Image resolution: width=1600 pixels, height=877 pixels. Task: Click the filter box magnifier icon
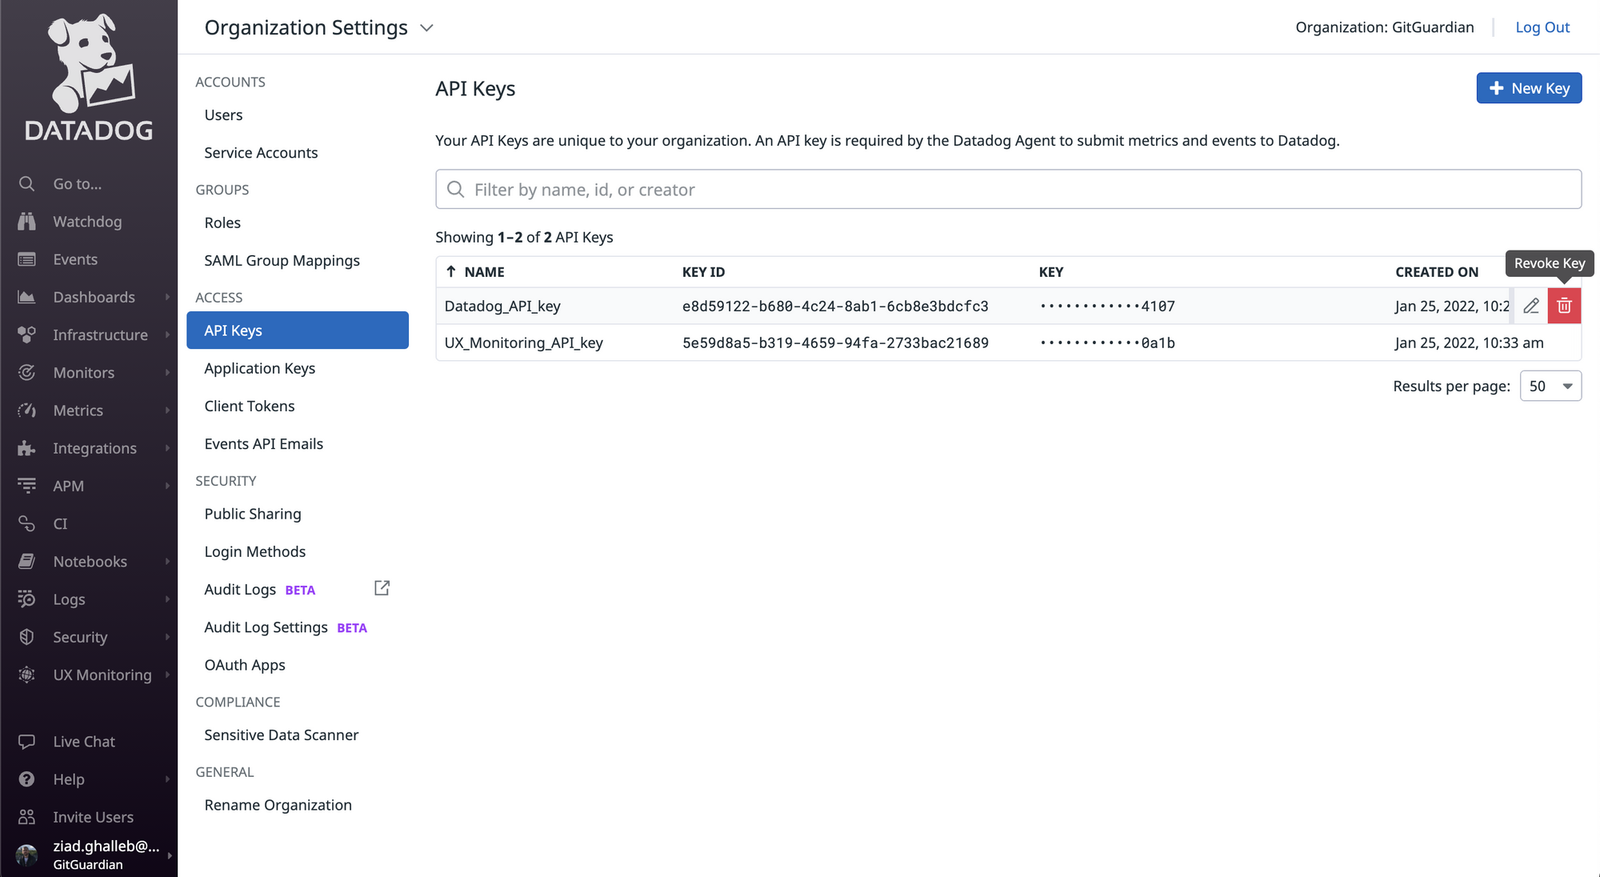tap(456, 190)
